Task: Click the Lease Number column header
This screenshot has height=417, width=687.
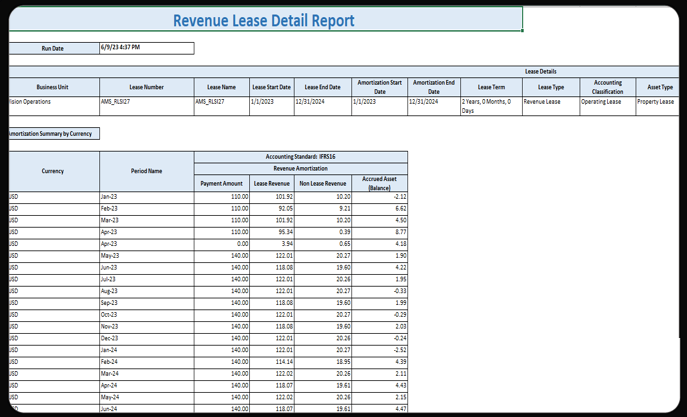Action: [146, 88]
